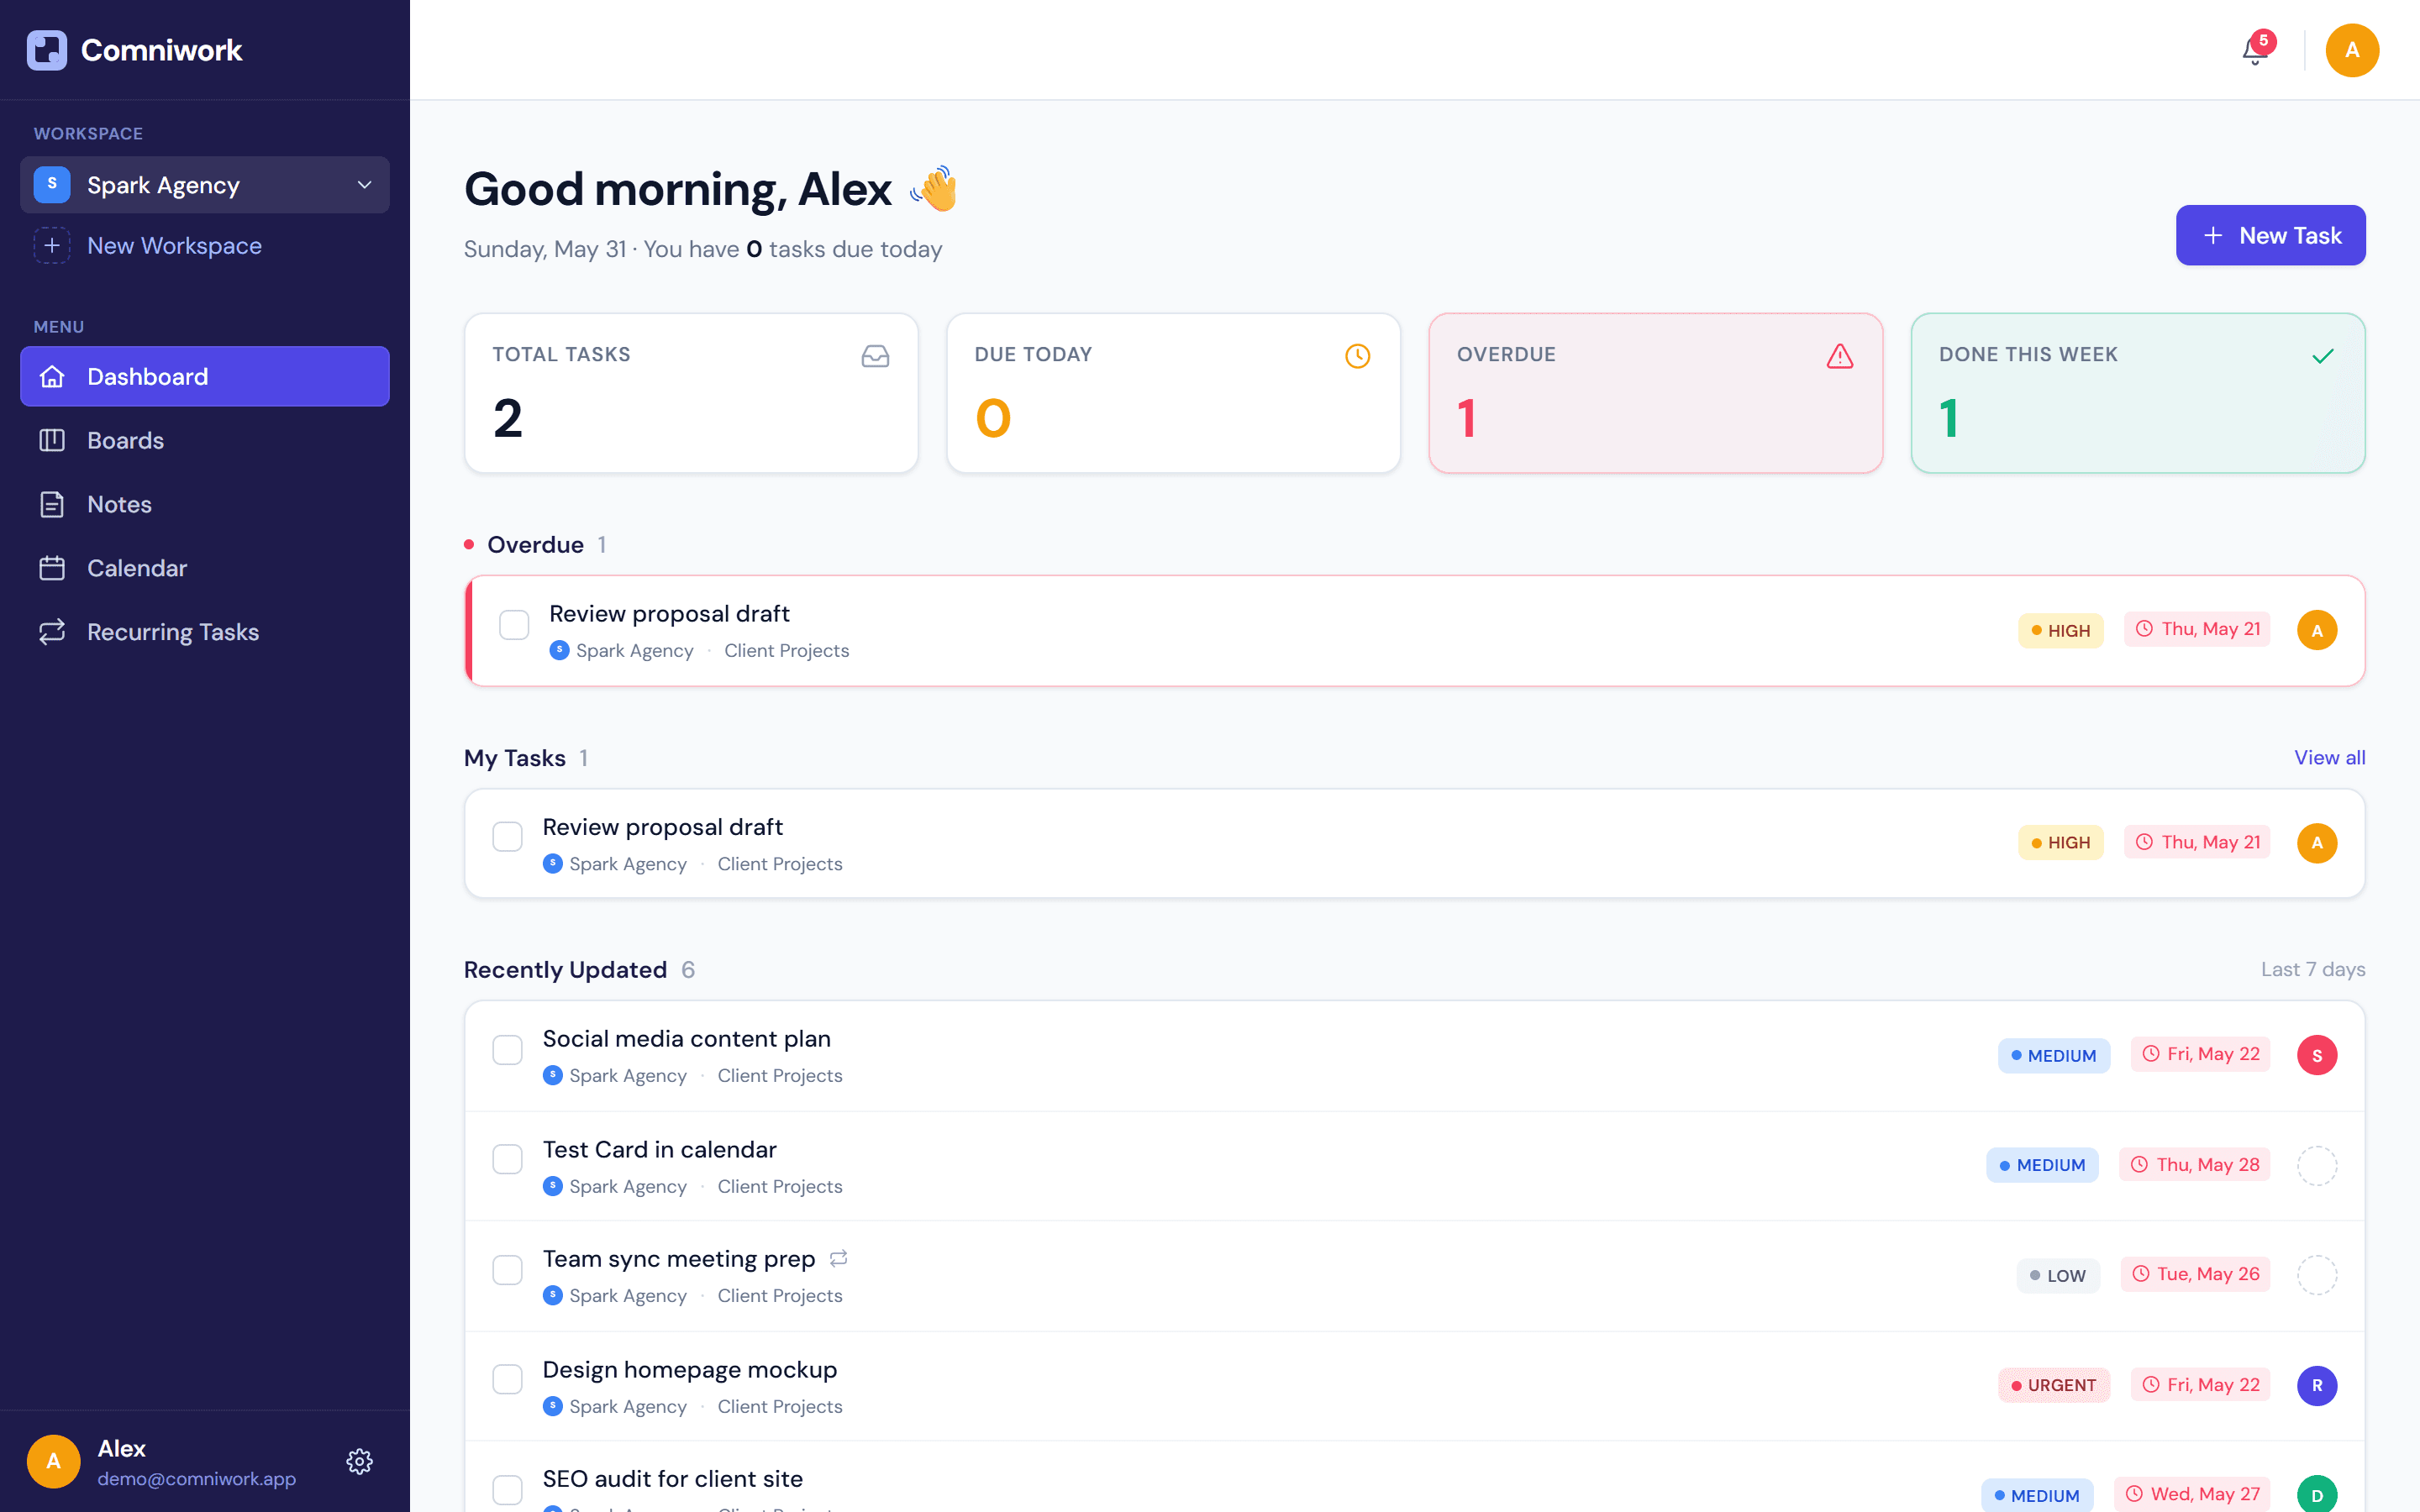The height and width of the screenshot is (1512, 2420).
Task: Open the Done This Week stat card
Action: pos(2137,393)
